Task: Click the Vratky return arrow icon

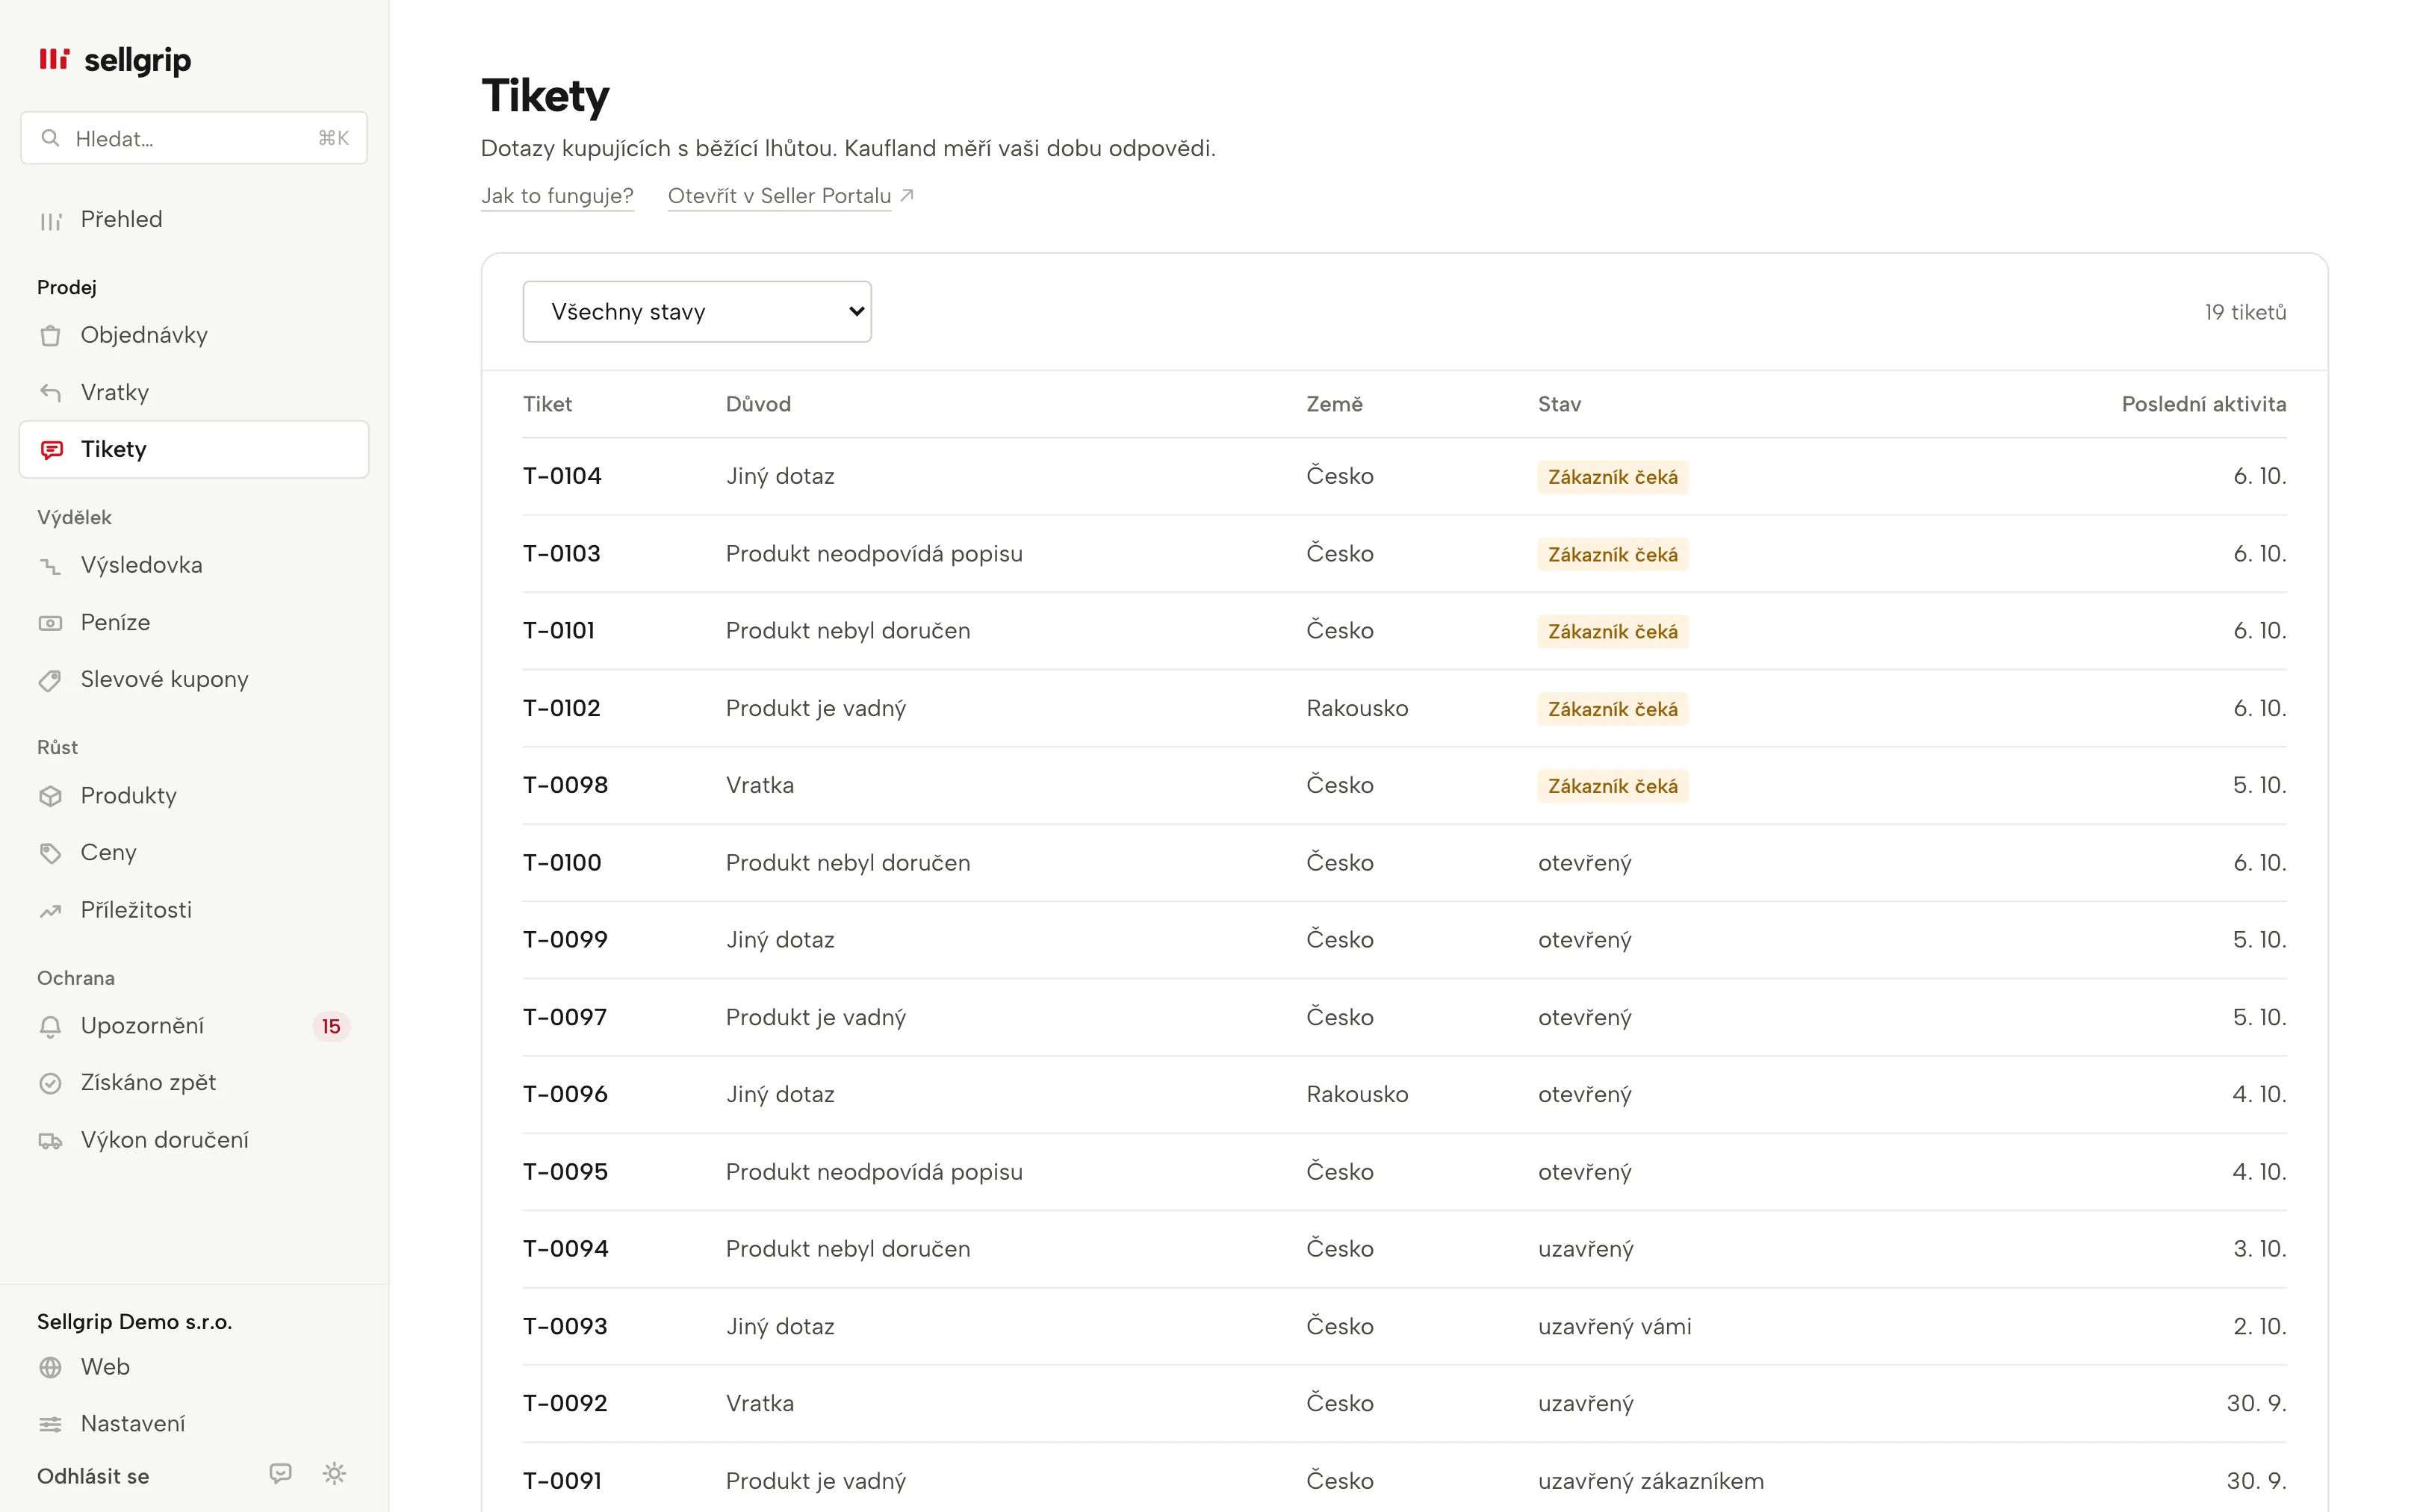Action: point(50,393)
